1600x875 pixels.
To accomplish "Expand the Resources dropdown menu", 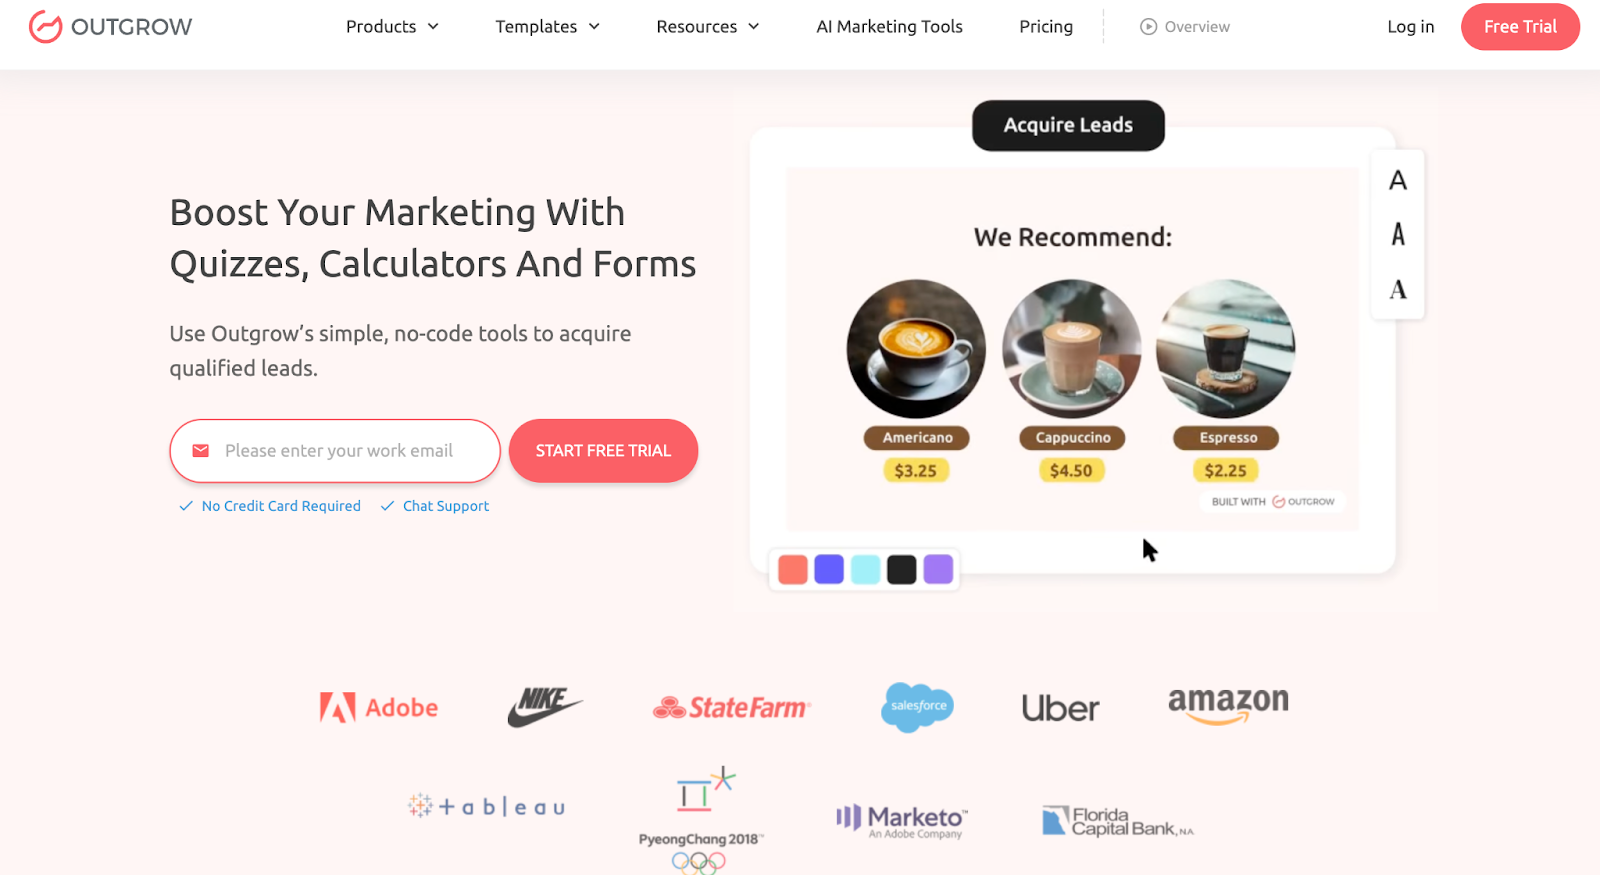I will (x=708, y=27).
